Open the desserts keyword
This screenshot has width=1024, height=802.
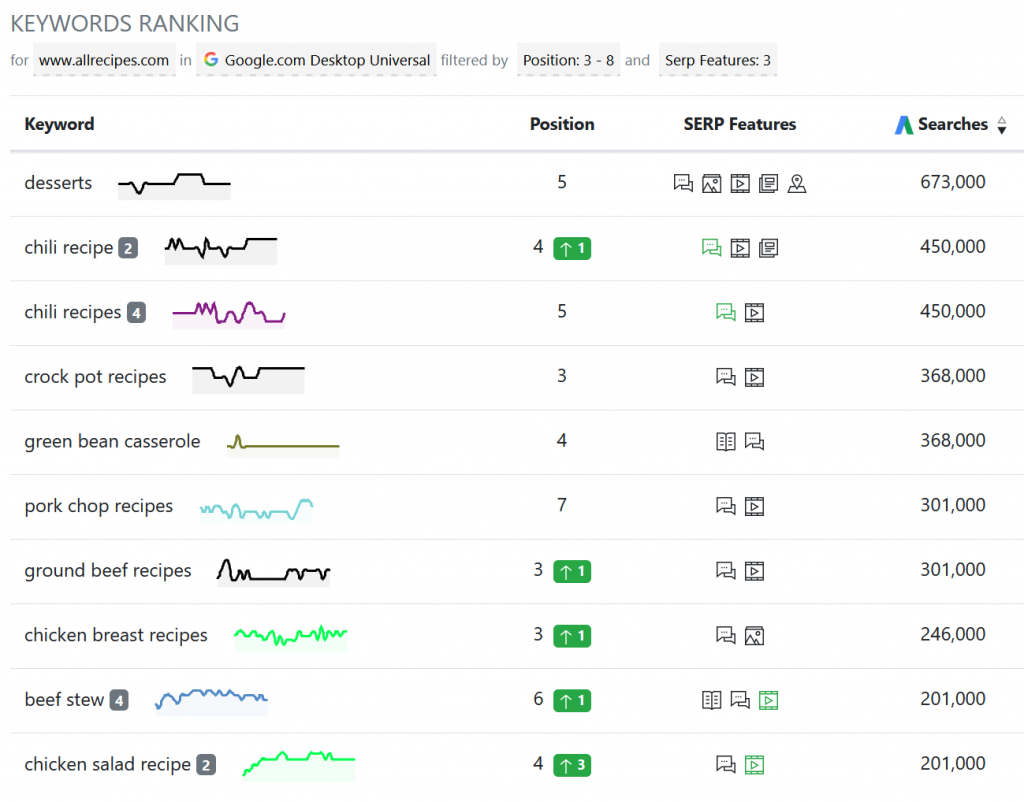(x=58, y=183)
